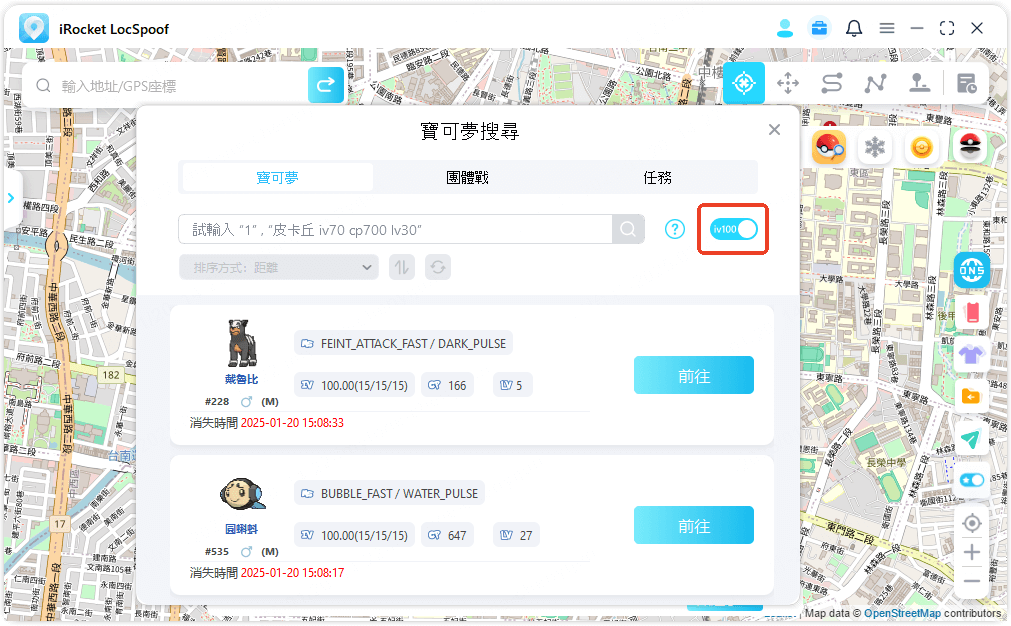Screen dimensions: 1011x626
Task: Open the Pokéball search tool icon
Action: click(829, 148)
